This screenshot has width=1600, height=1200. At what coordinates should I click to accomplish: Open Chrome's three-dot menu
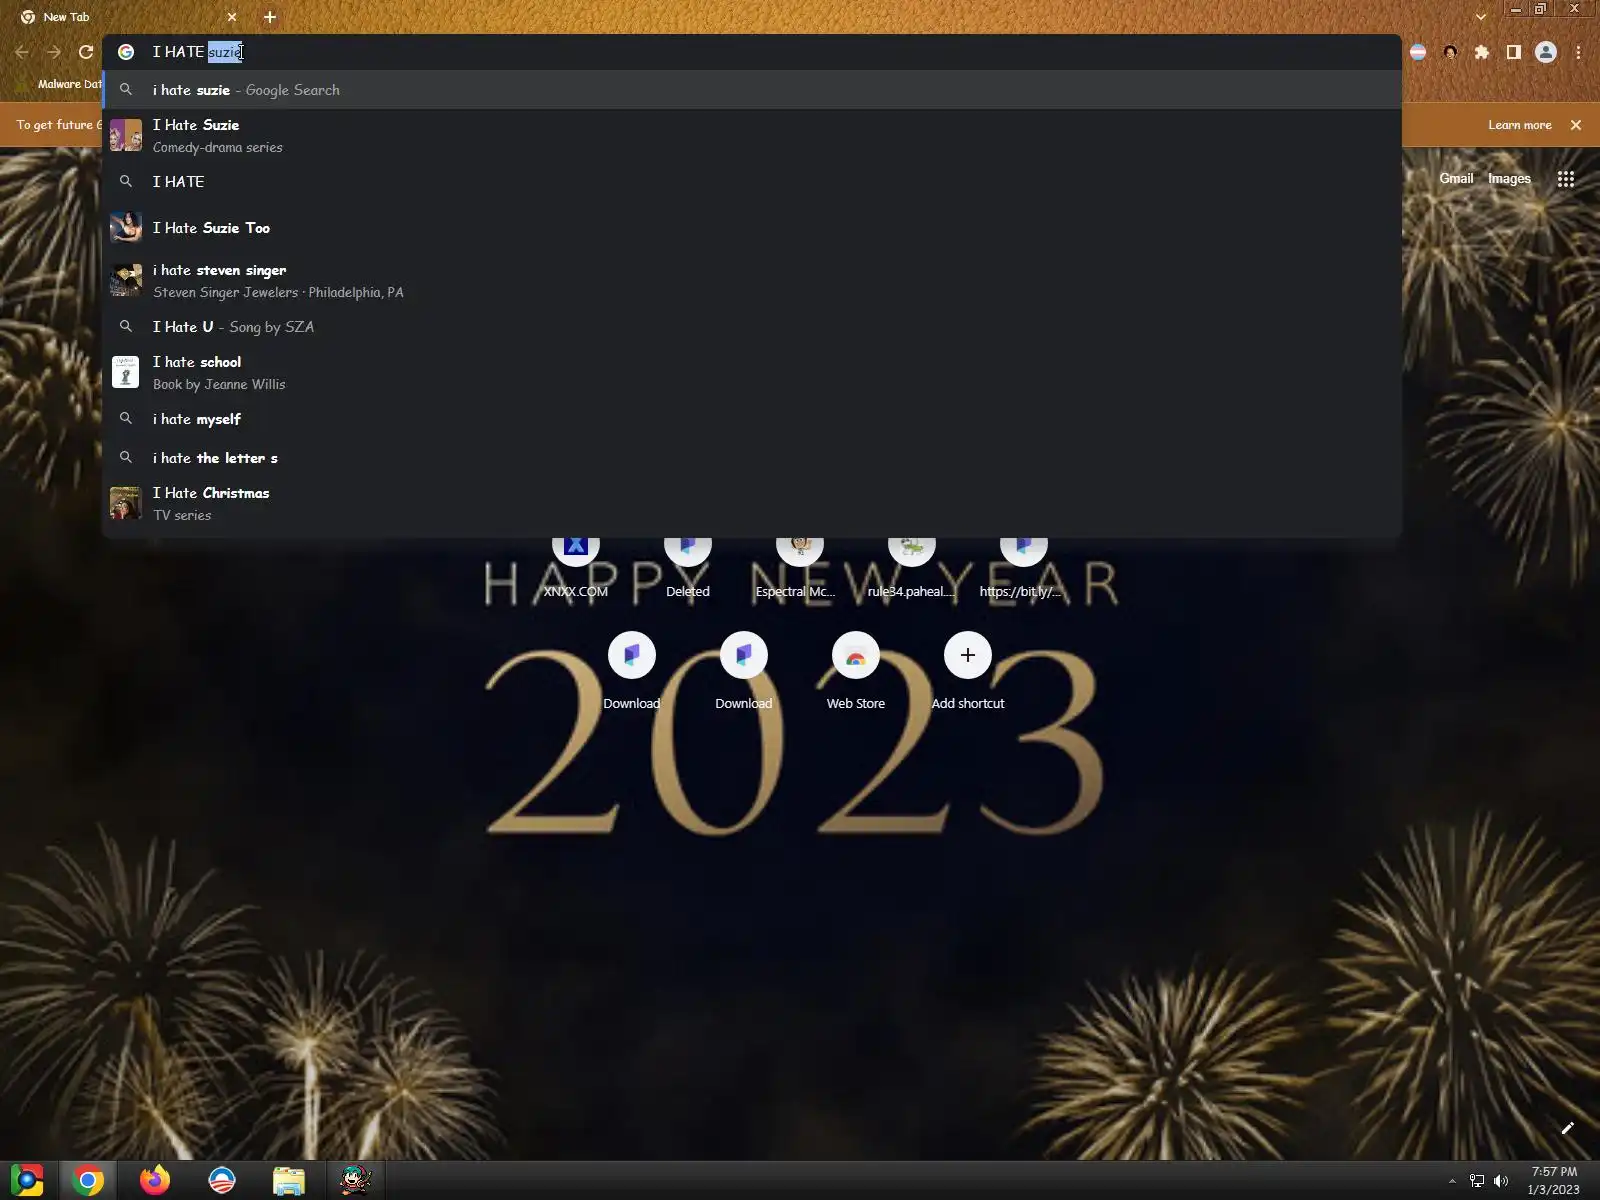tap(1578, 52)
